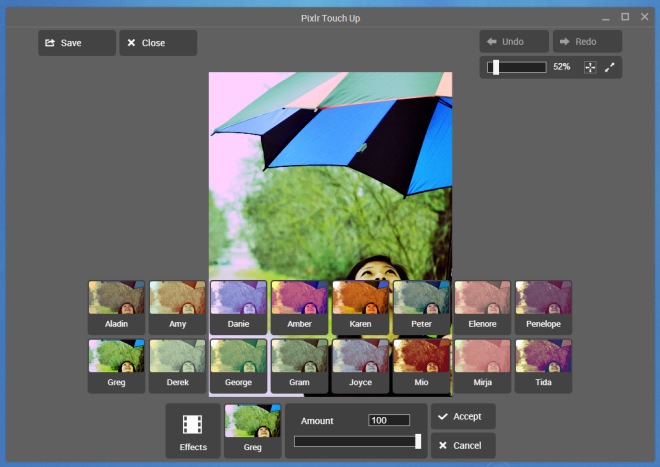This screenshot has height=467, width=660.
Task: Close the current image
Action: [157, 43]
